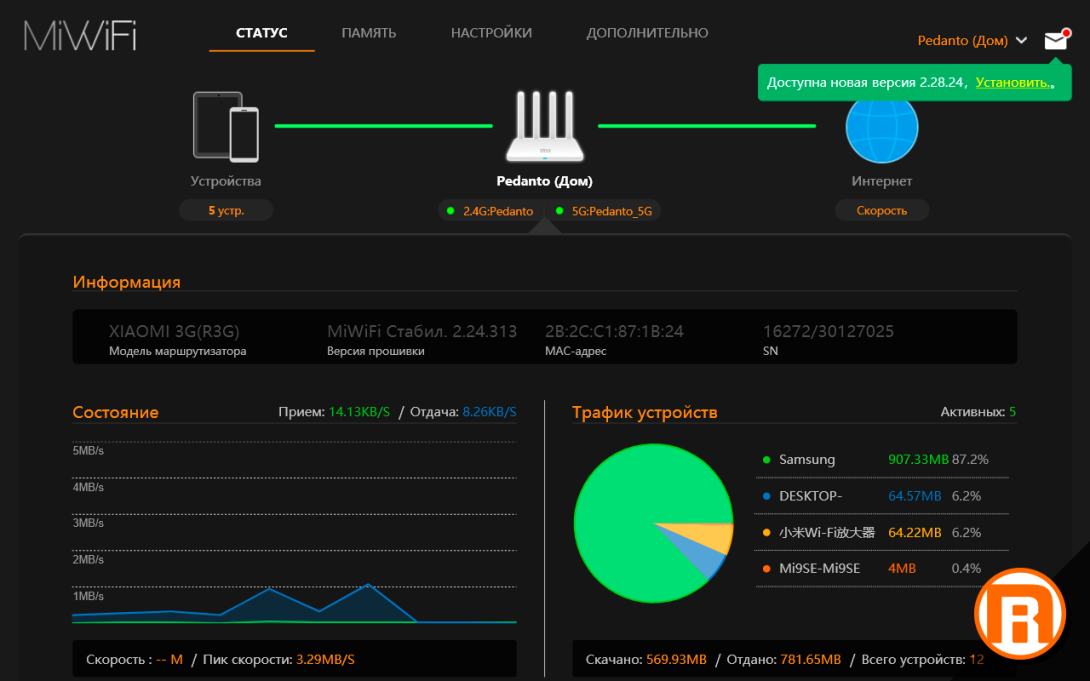Go to the НАСТРОЙКИ tab
Viewport: 1090px width, 681px height.
click(491, 33)
